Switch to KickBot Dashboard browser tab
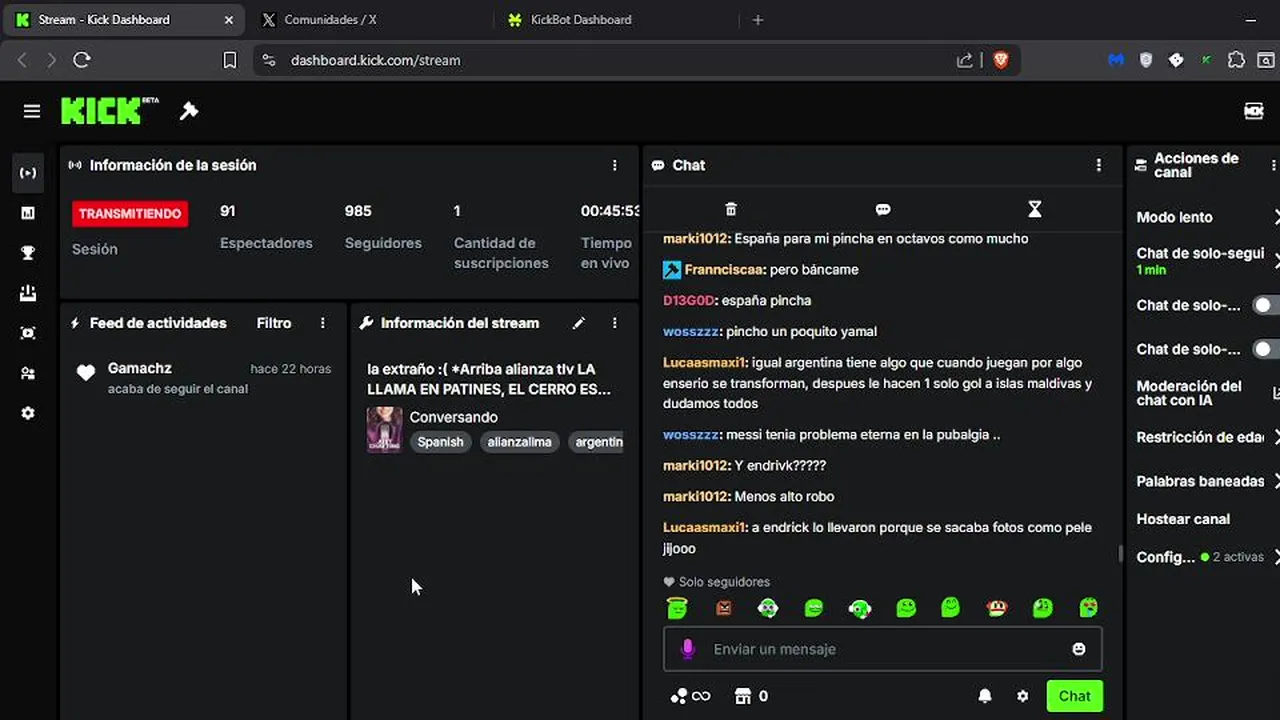Image resolution: width=1280 pixels, height=720 pixels. (617, 20)
